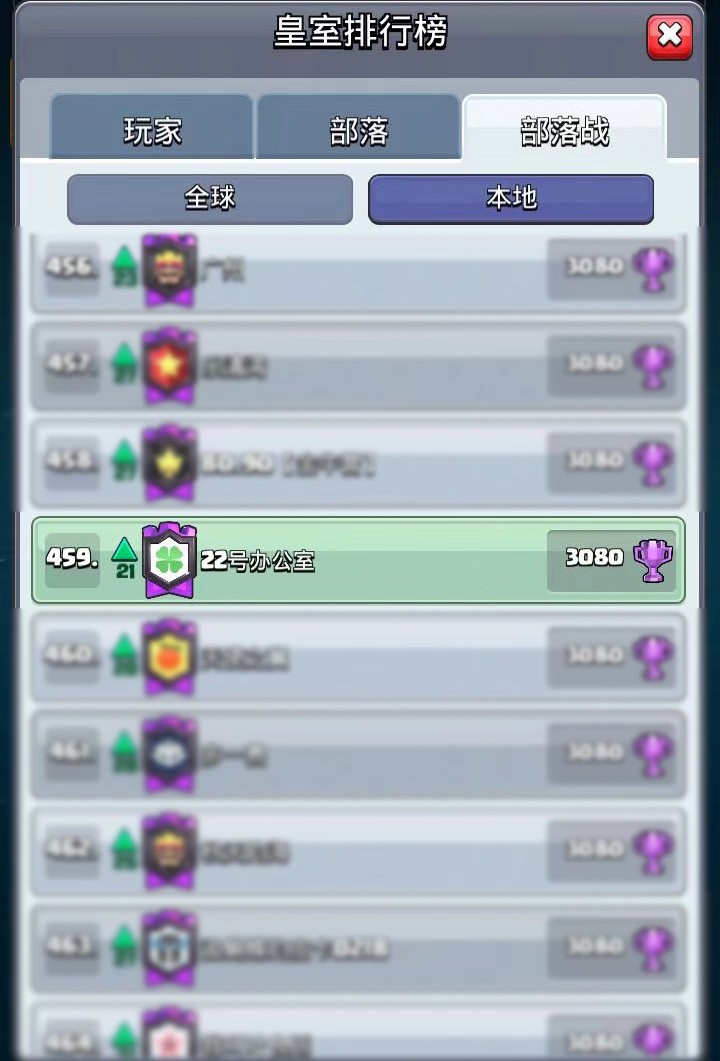Viewport: 720px width, 1061px height.
Task: Switch to the 部落 tab
Action: 359,129
